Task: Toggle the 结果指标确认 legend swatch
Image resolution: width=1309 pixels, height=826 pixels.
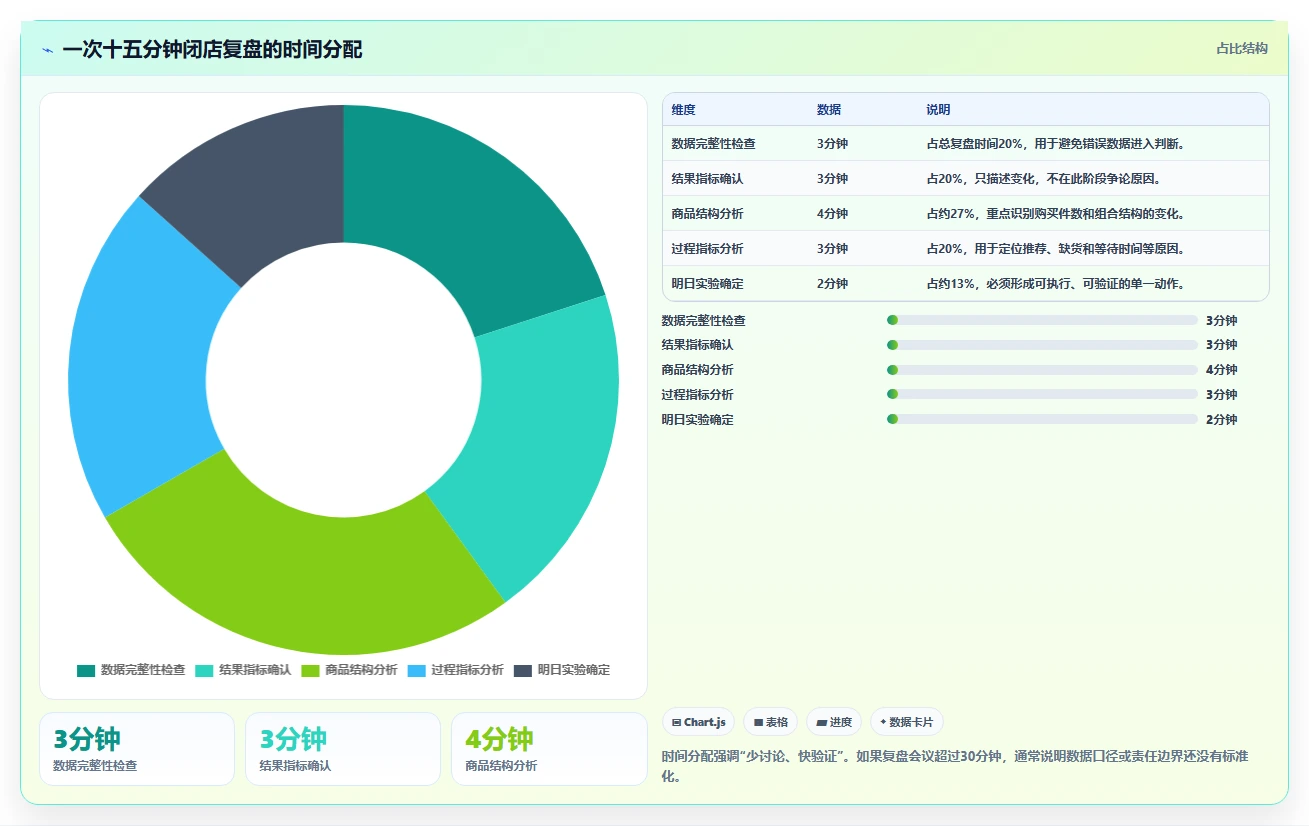Action: (x=204, y=670)
